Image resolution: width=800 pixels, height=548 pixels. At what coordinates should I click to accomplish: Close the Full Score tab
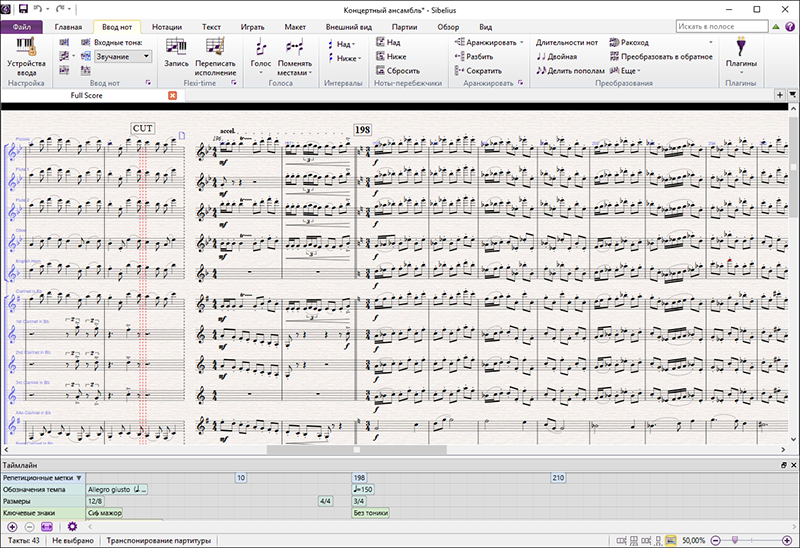pos(172,95)
